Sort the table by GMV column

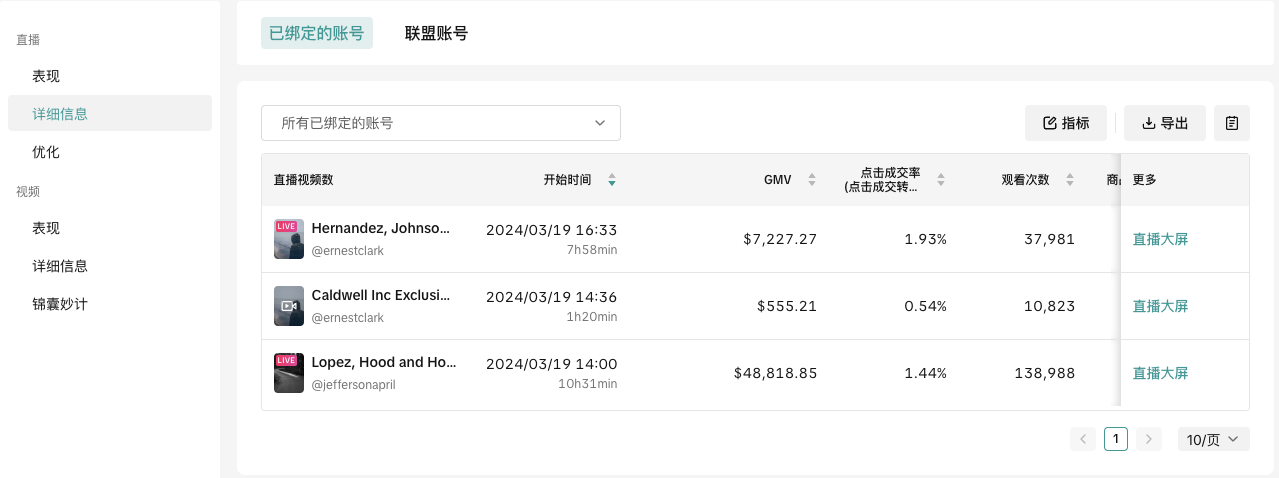[812, 180]
